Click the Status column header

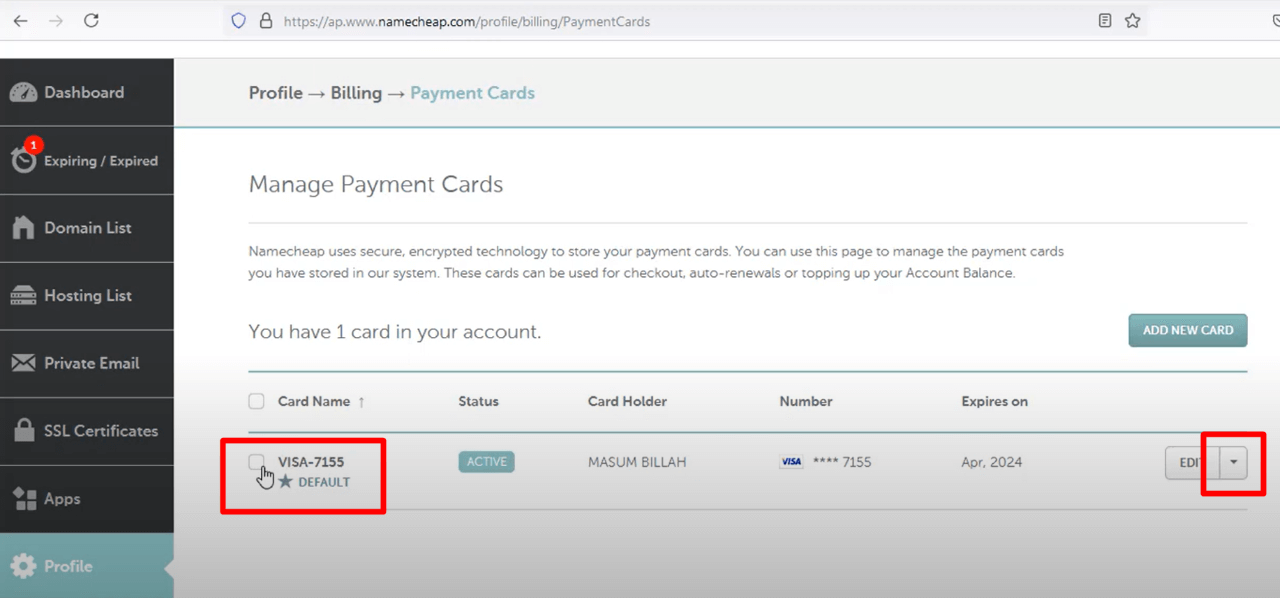(x=478, y=401)
